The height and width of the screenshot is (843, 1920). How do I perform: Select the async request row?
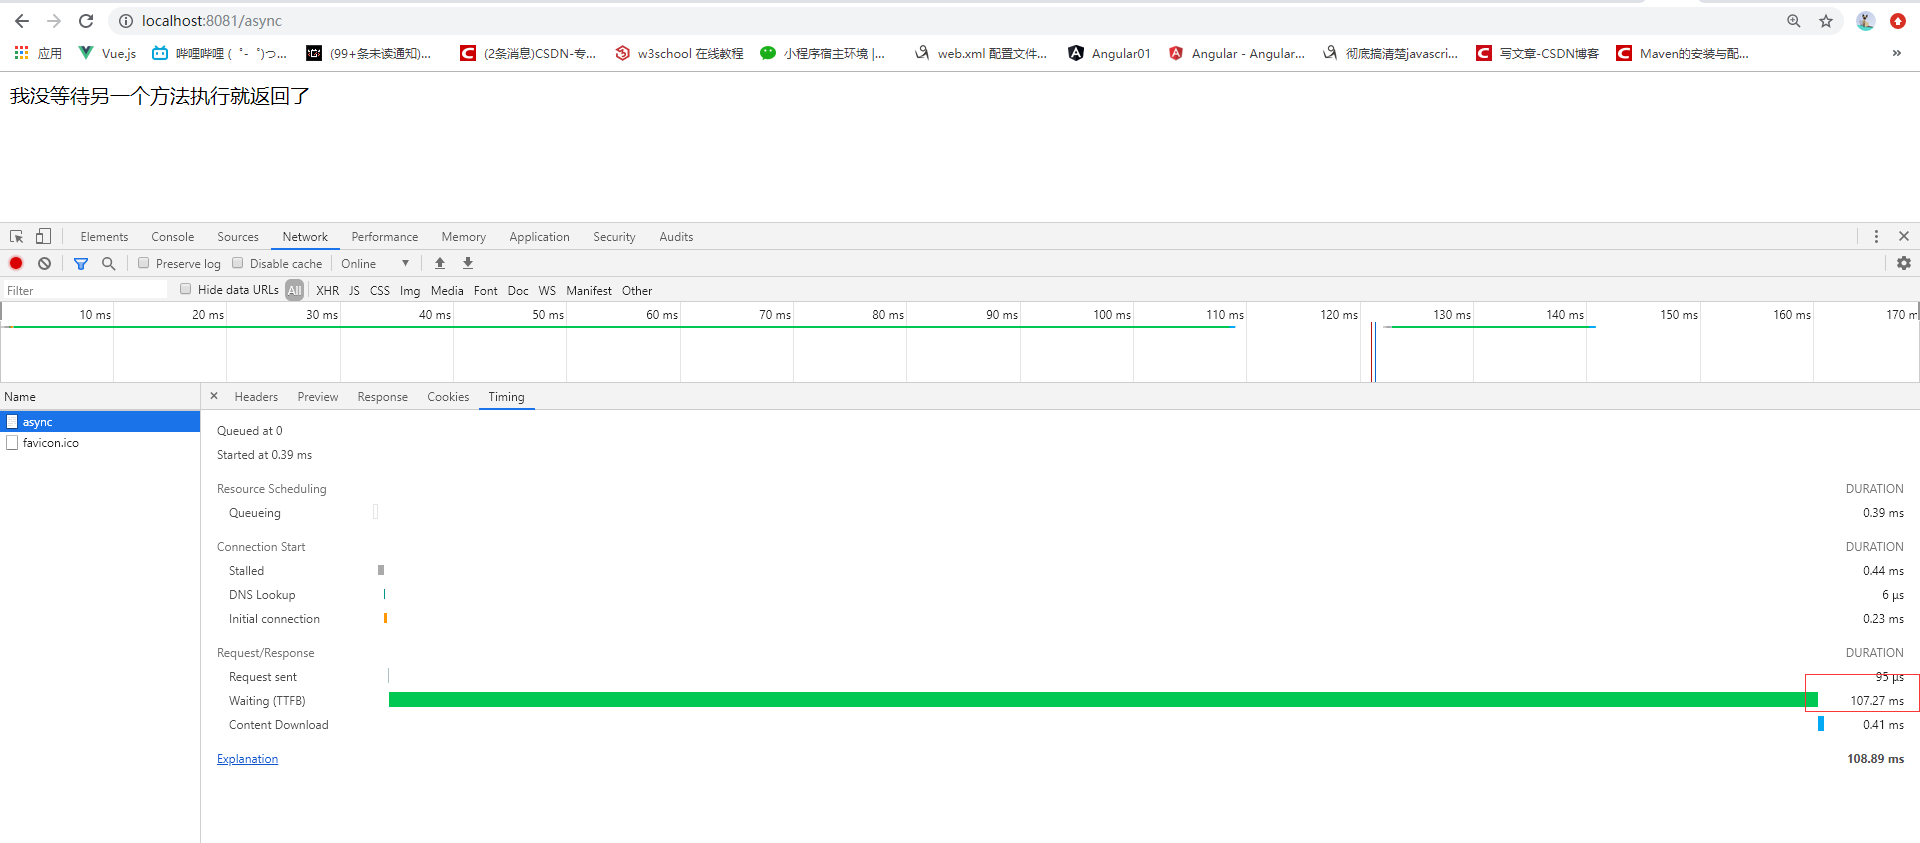[100, 422]
